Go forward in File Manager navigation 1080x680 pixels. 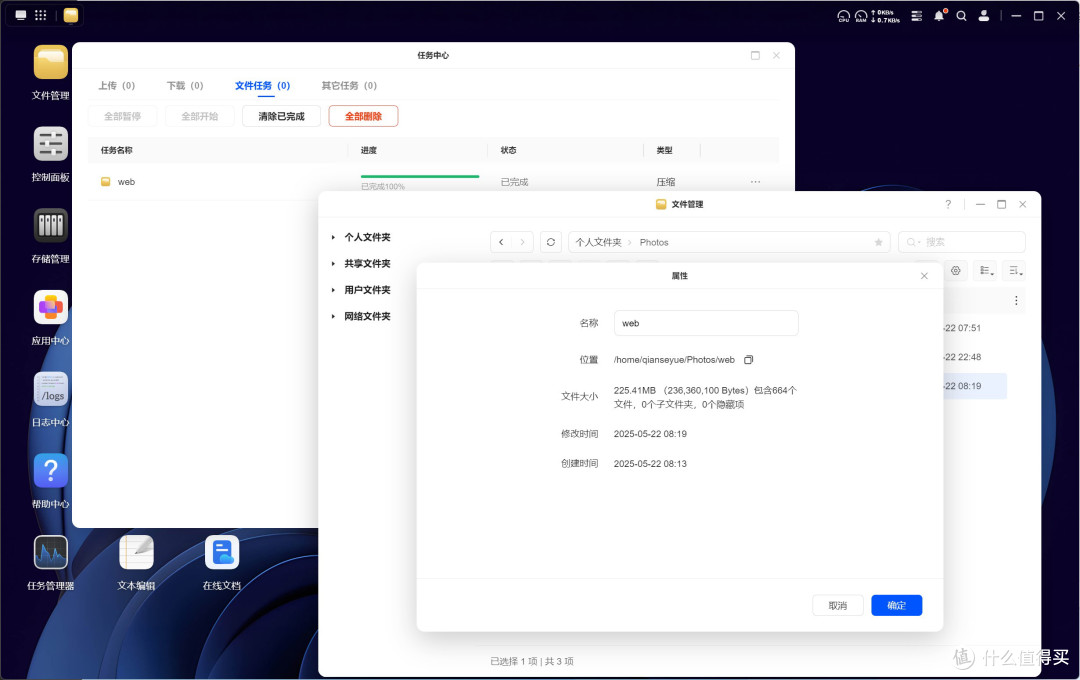point(522,242)
